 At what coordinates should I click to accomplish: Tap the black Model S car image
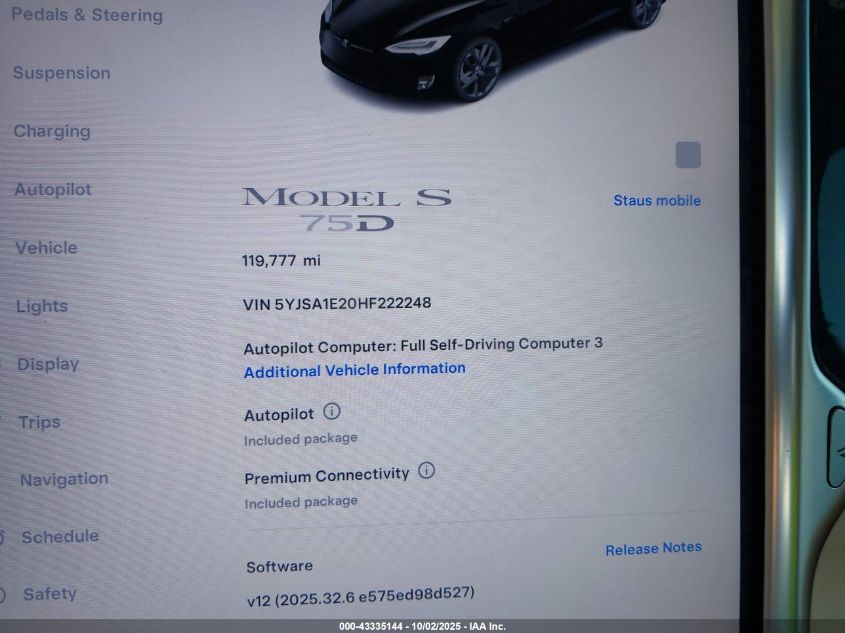click(x=490, y=50)
